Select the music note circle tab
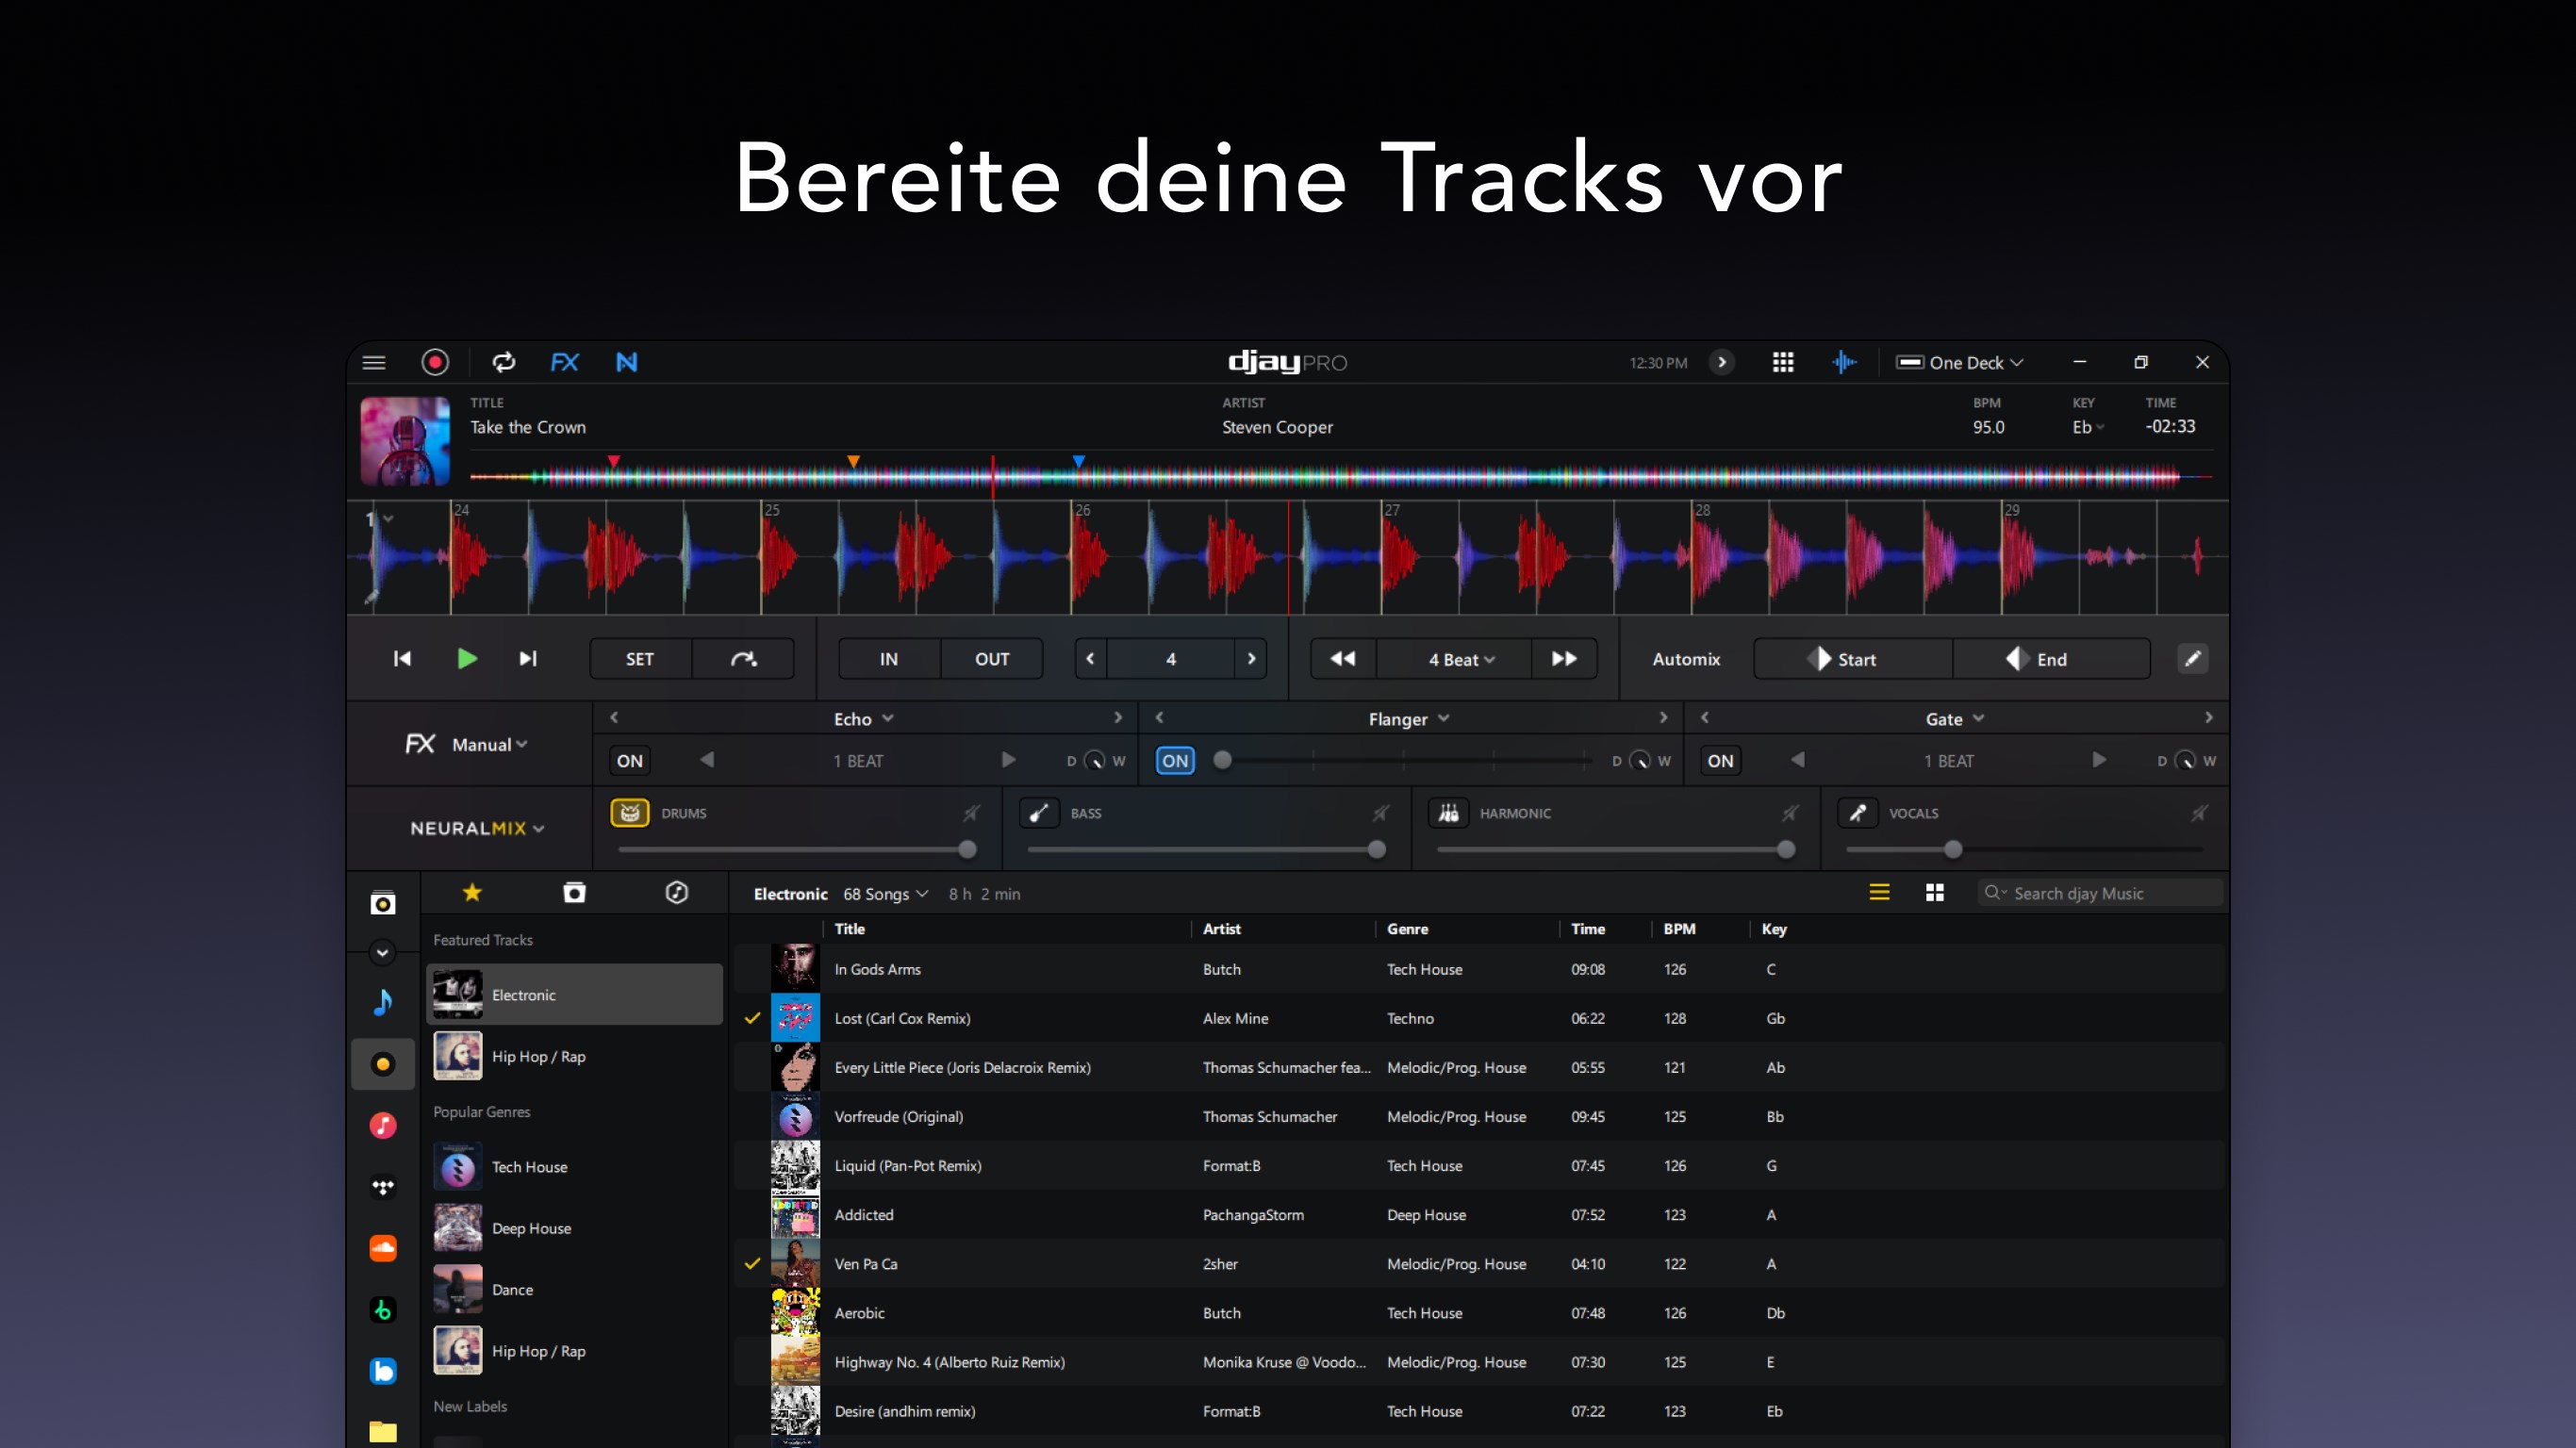Image resolution: width=2576 pixels, height=1448 pixels. pos(677,893)
